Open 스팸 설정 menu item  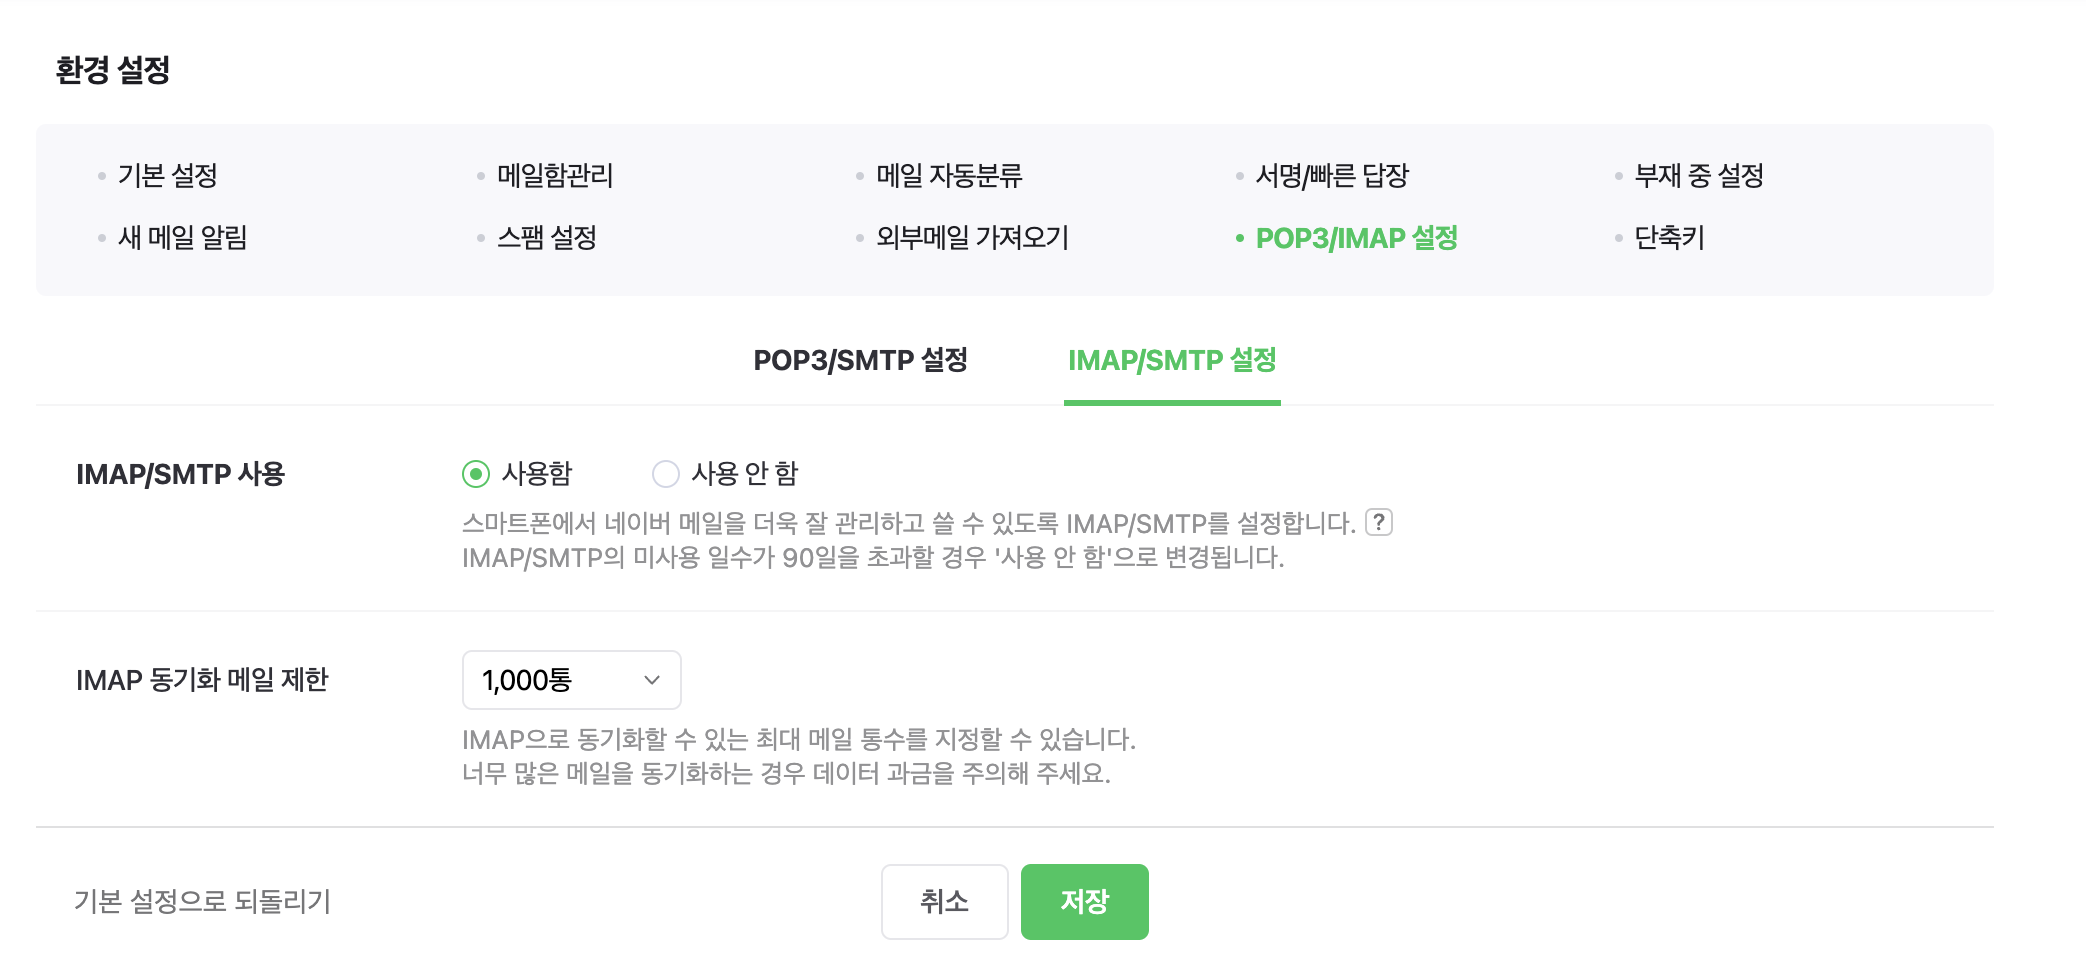(x=547, y=238)
